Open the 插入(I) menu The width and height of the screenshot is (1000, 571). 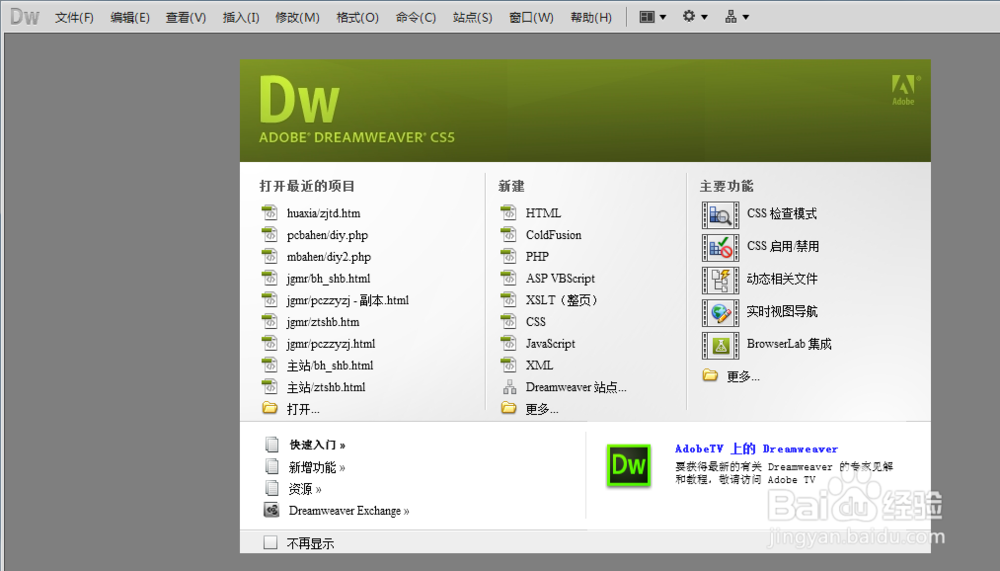pyautogui.click(x=240, y=17)
